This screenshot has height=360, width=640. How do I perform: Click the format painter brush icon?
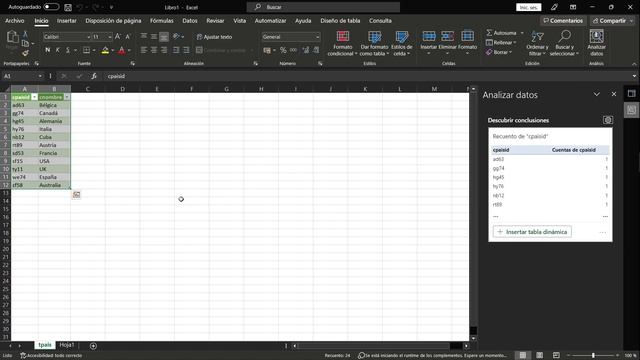pos(25,53)
